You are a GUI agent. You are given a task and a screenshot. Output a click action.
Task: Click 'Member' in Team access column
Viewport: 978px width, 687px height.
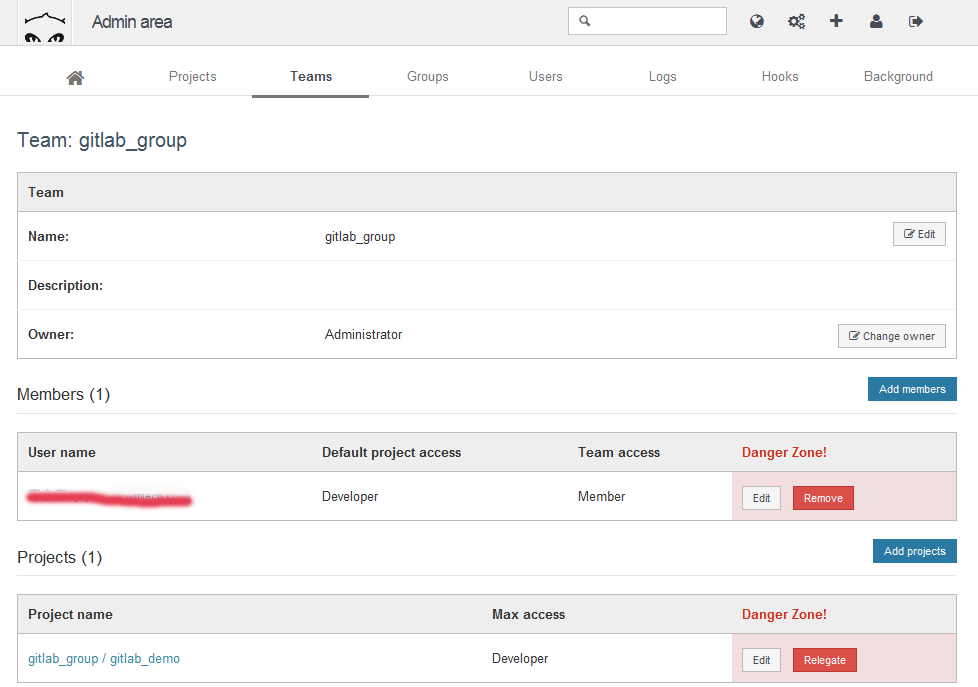coord(601,496)
